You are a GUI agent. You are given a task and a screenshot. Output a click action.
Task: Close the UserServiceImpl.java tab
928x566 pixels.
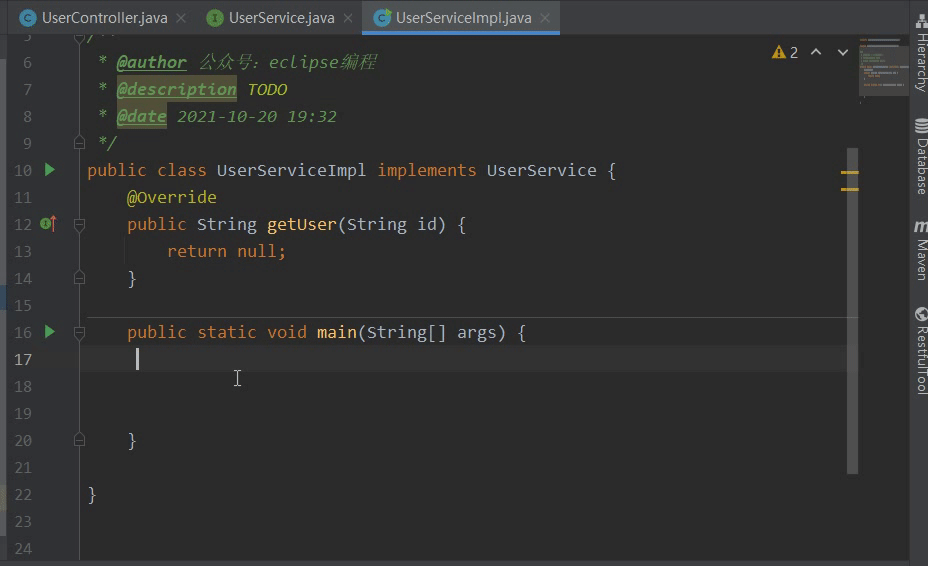[545, 18]
